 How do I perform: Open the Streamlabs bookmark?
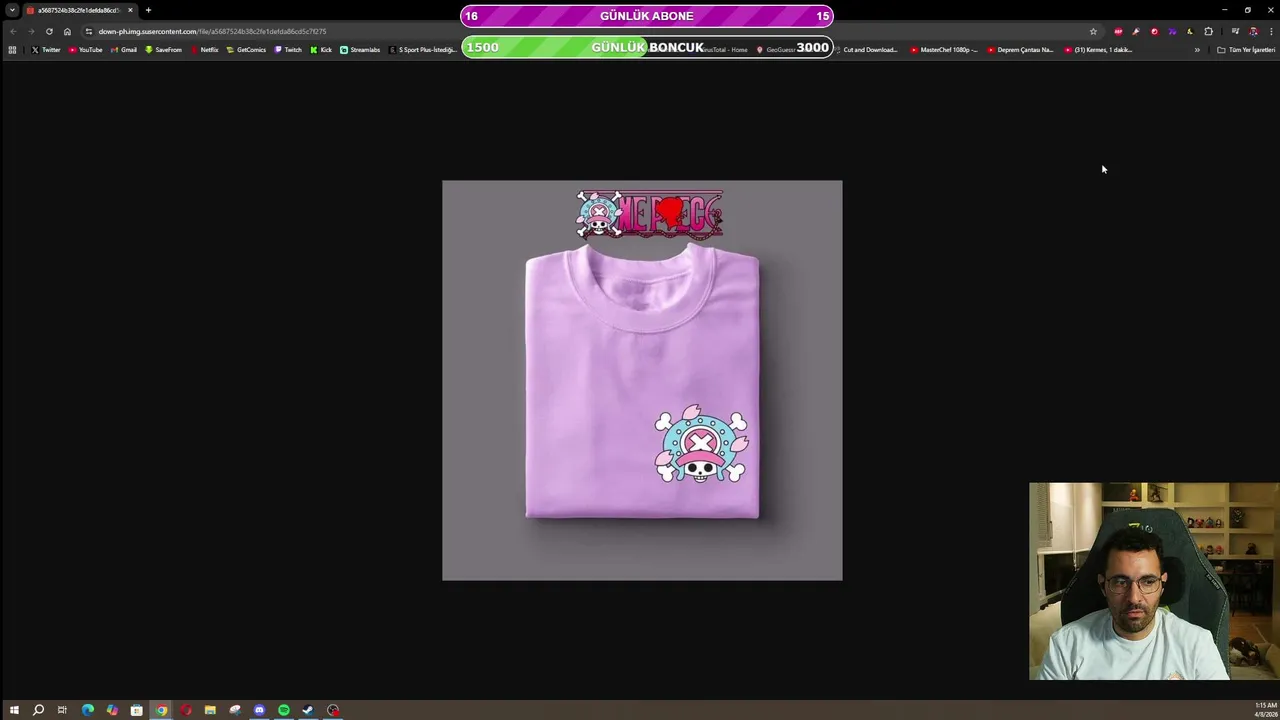point(360,49)
